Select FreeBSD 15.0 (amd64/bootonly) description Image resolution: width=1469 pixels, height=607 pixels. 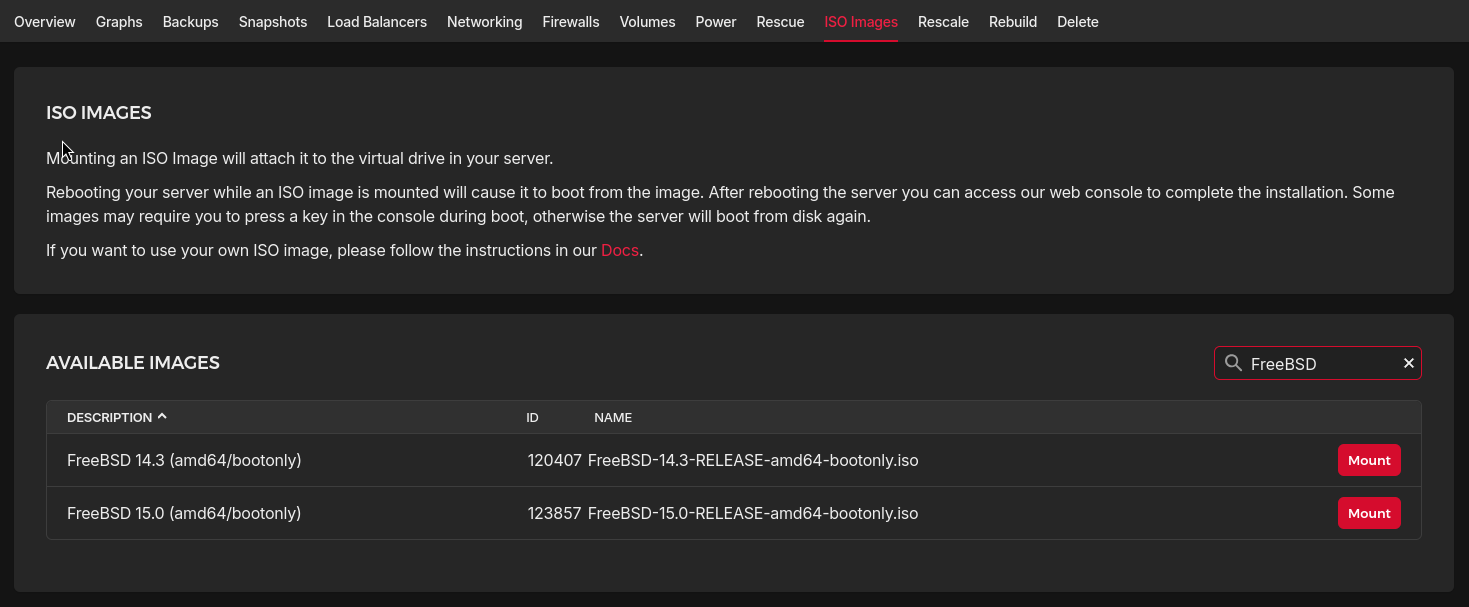click(184, 513)
